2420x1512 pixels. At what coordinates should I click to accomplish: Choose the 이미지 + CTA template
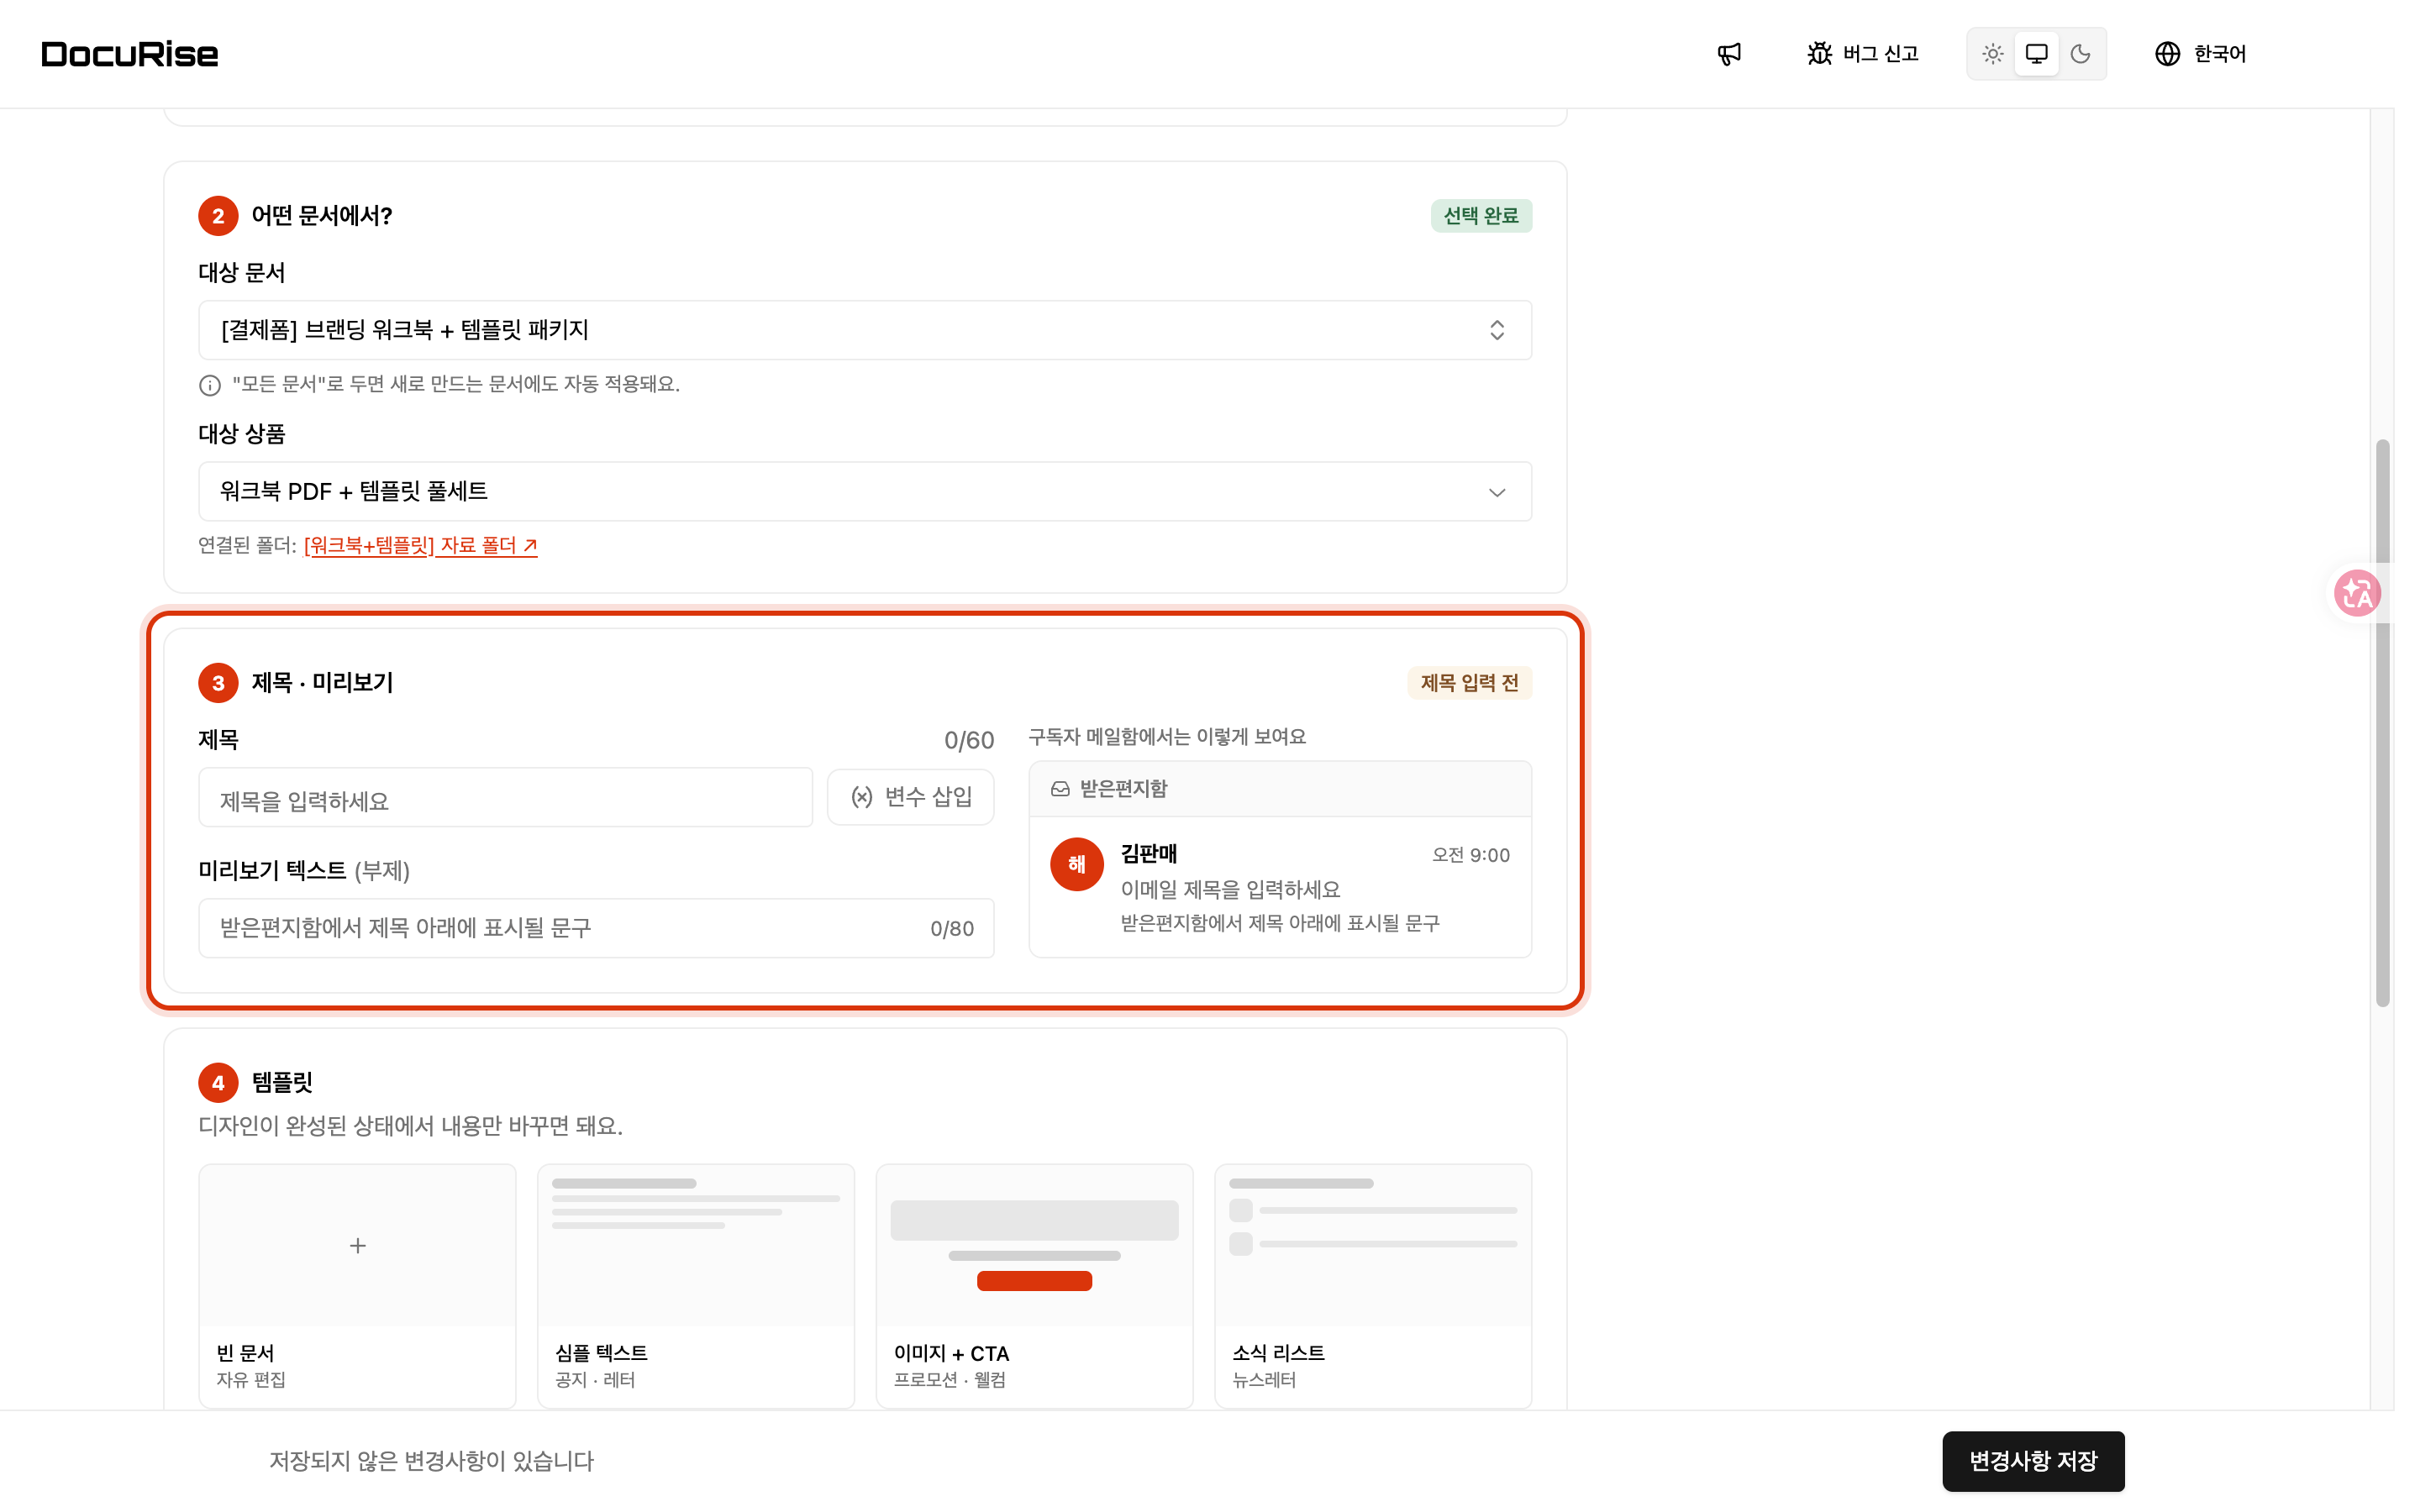tap(1034, 1286)
